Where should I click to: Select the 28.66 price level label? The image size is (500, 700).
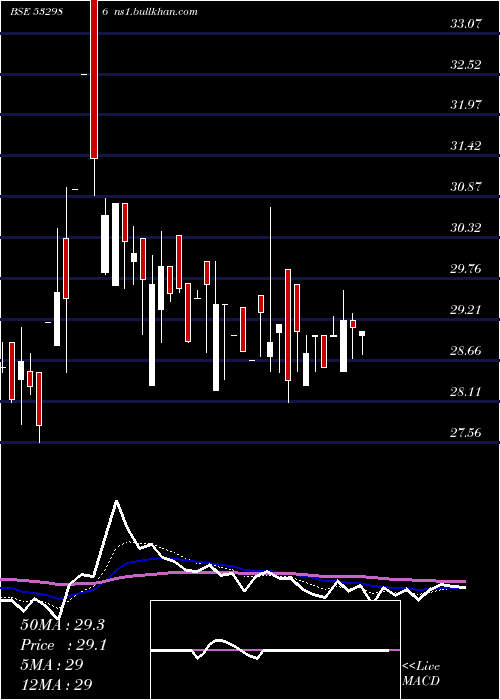click(x=466, y=350)
